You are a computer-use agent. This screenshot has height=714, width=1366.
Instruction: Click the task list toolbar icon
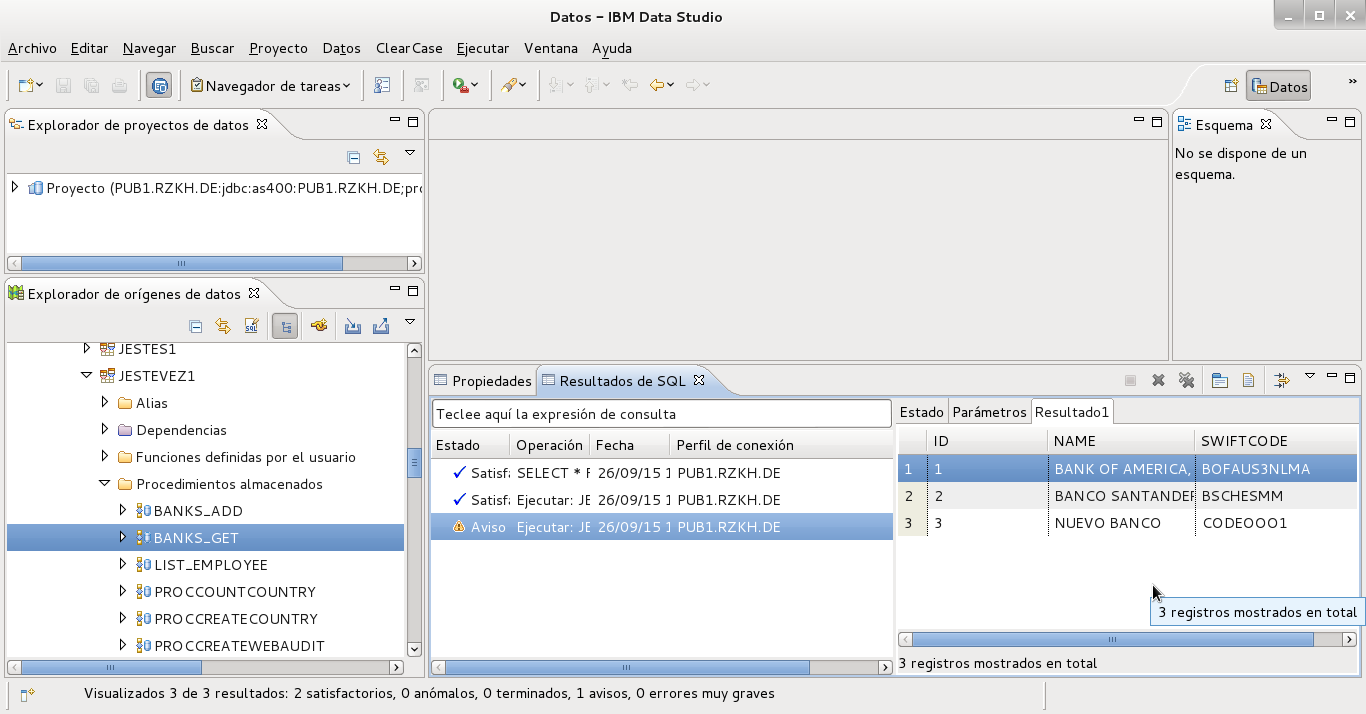[382, 86]
